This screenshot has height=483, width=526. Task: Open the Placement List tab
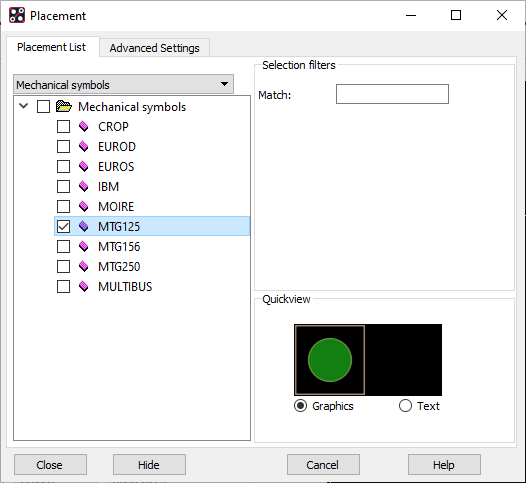[51, 47]
